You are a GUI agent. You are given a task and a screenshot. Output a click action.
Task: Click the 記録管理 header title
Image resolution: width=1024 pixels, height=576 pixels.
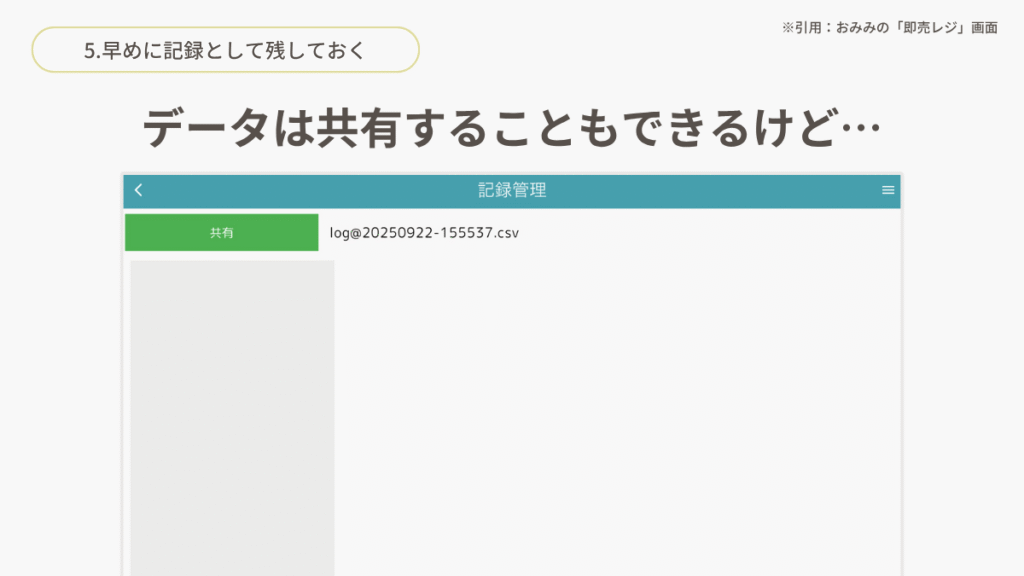point(512,191)
